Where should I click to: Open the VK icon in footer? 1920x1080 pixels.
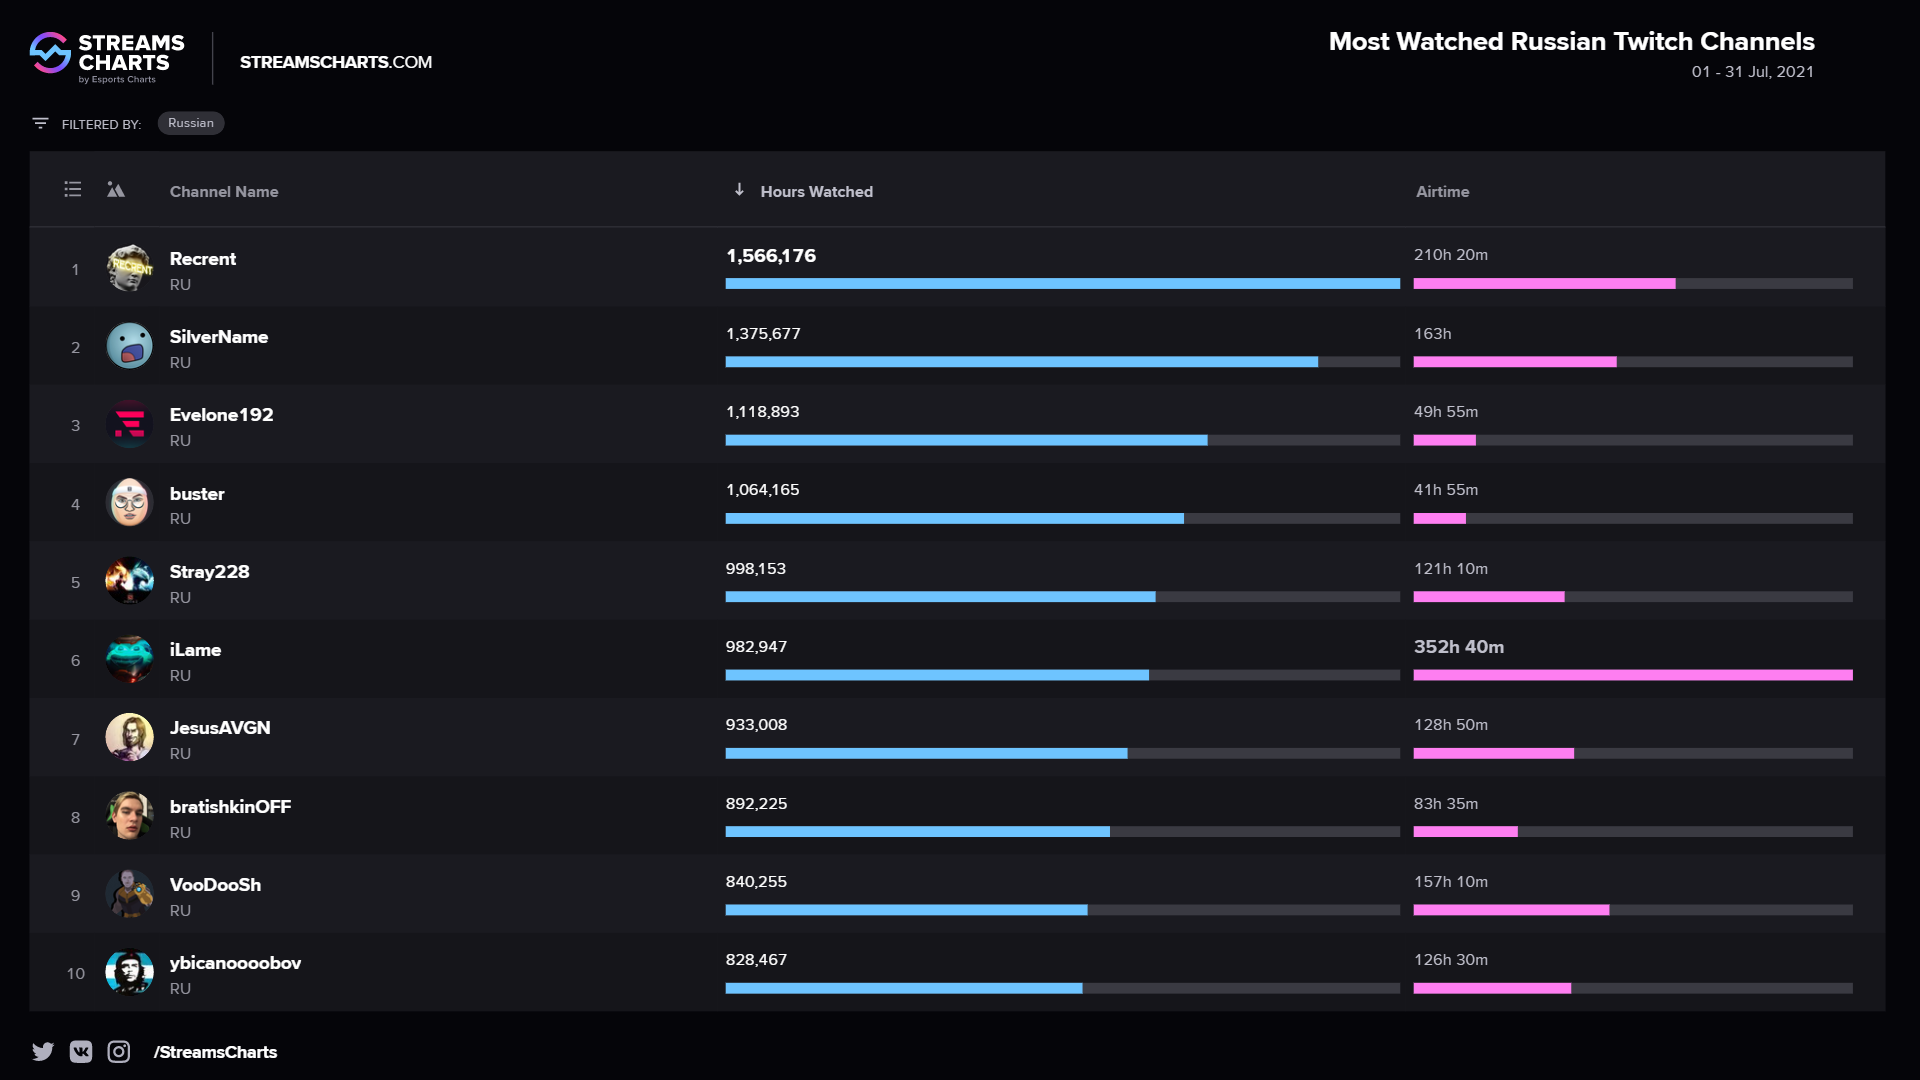81,1051
